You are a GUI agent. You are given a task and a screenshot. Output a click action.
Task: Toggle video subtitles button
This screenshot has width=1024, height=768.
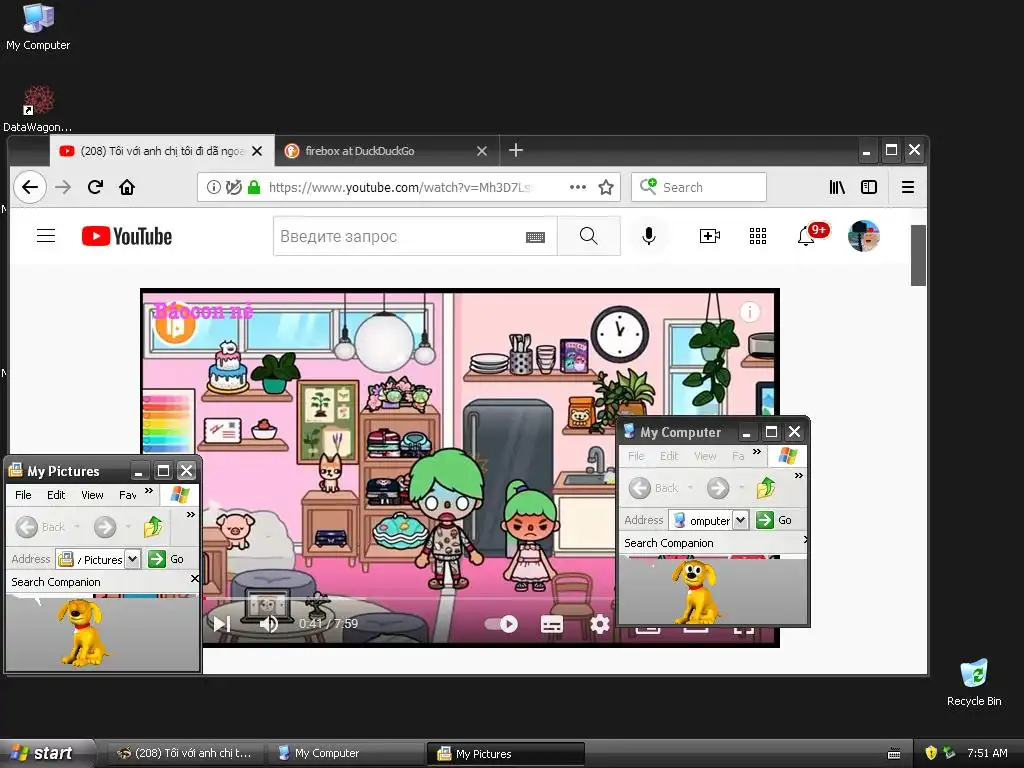pos(552,624)
